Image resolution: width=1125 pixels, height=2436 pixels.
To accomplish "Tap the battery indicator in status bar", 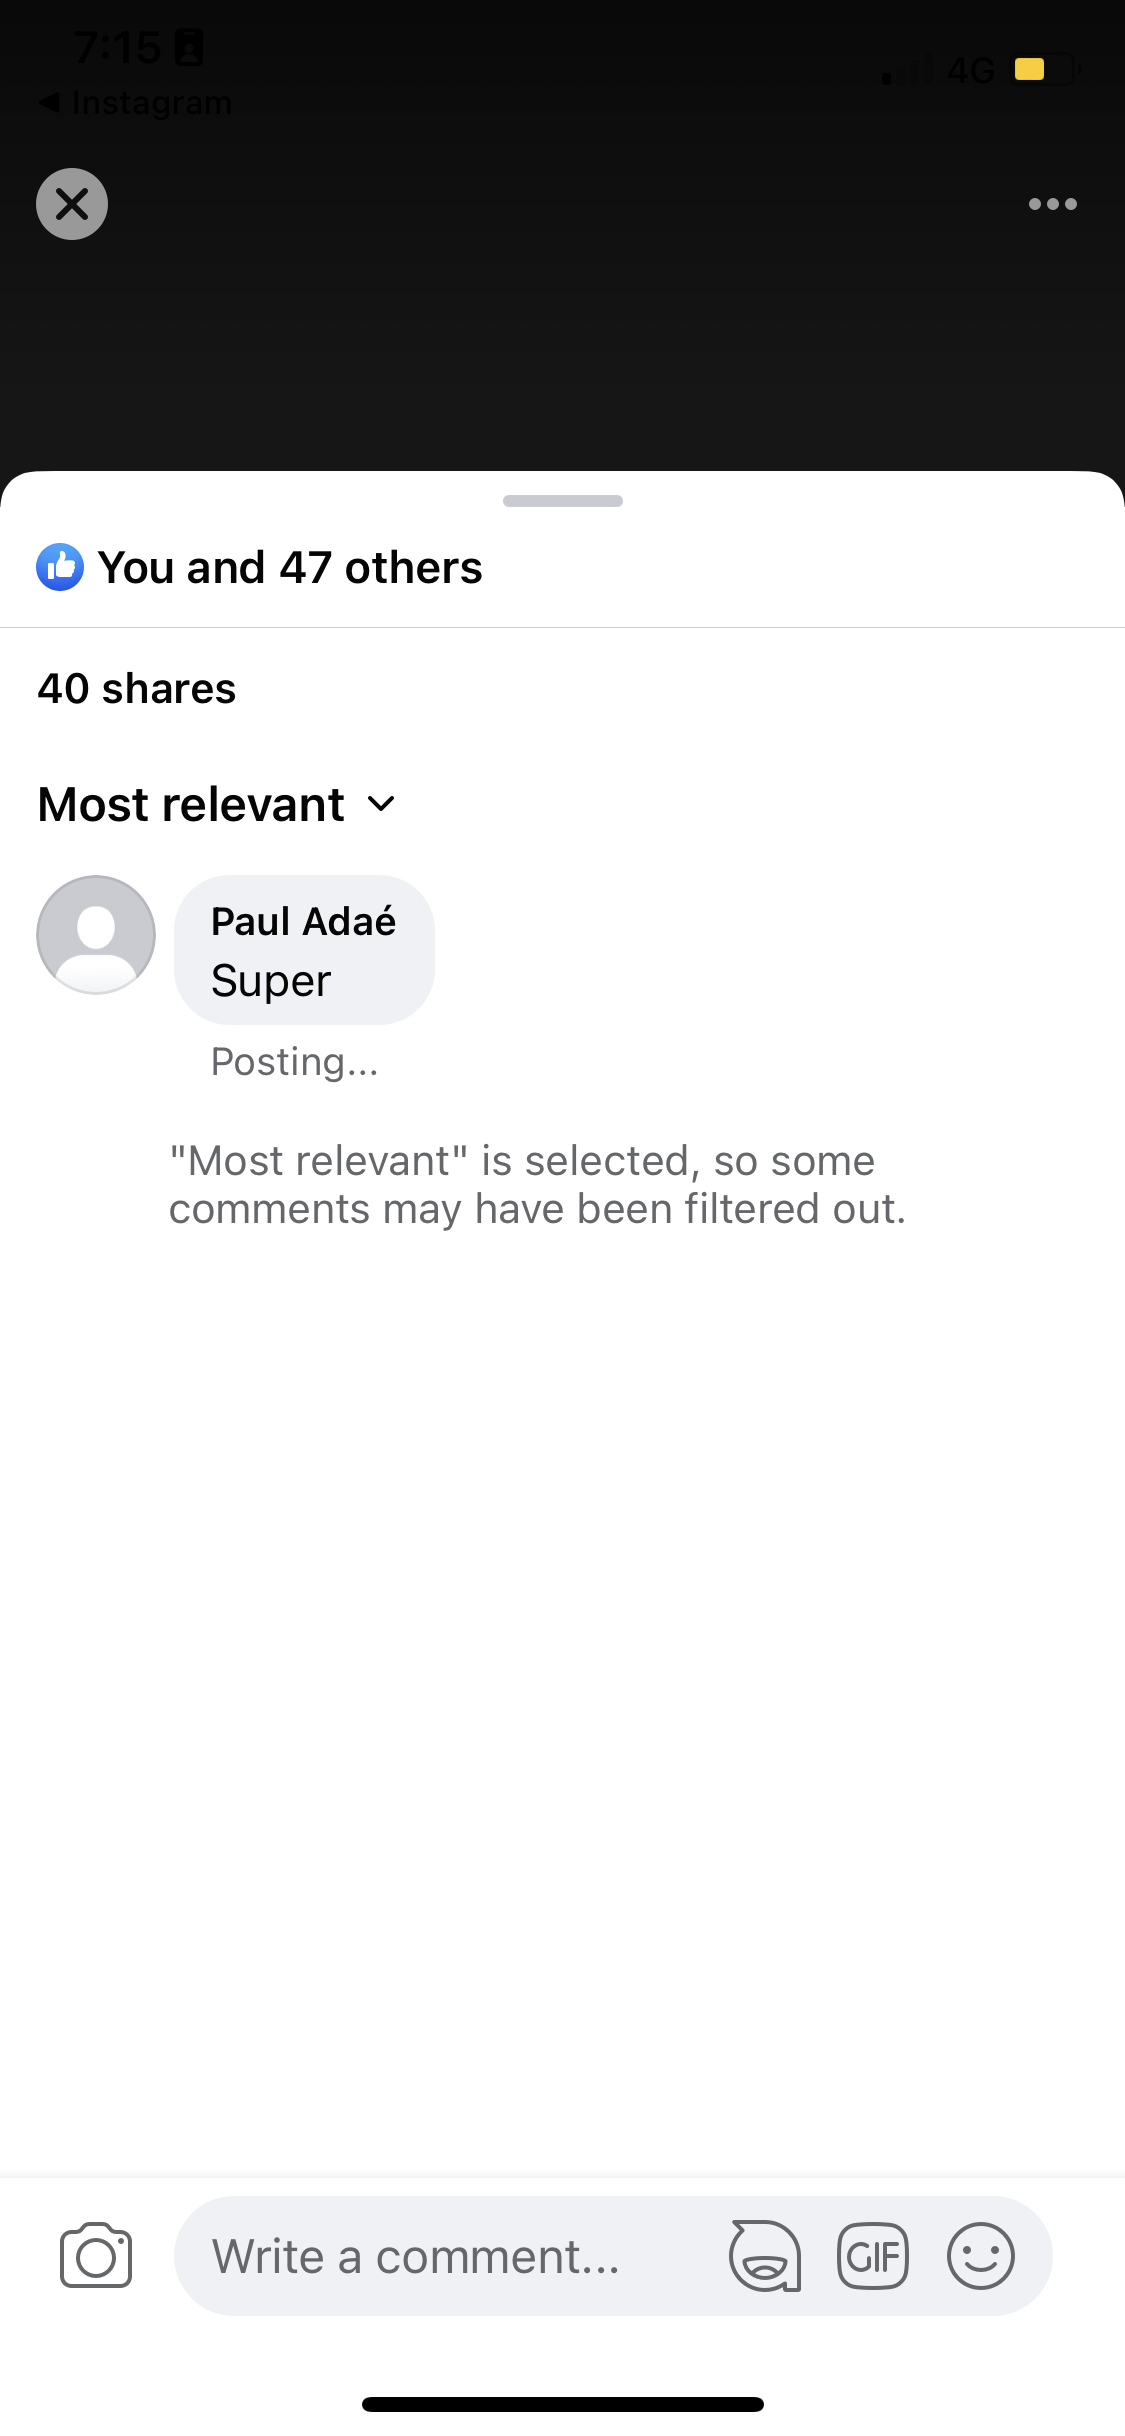I will [1042, 70].
